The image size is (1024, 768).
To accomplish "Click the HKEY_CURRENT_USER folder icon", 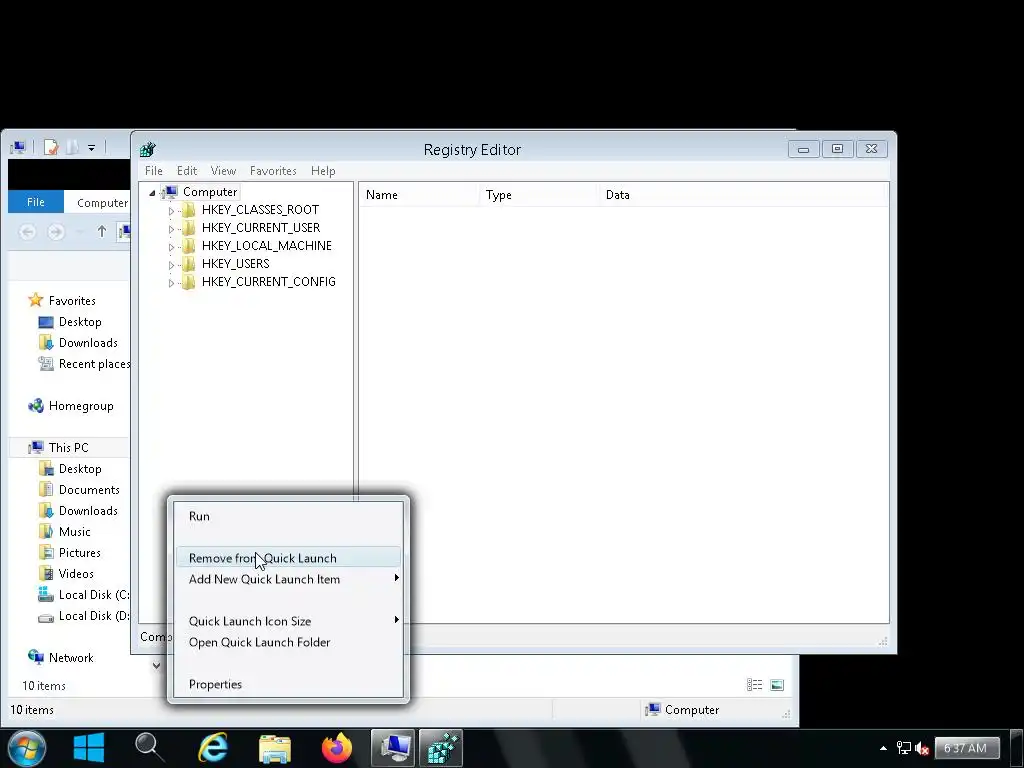I will click(x=189, y=228).
